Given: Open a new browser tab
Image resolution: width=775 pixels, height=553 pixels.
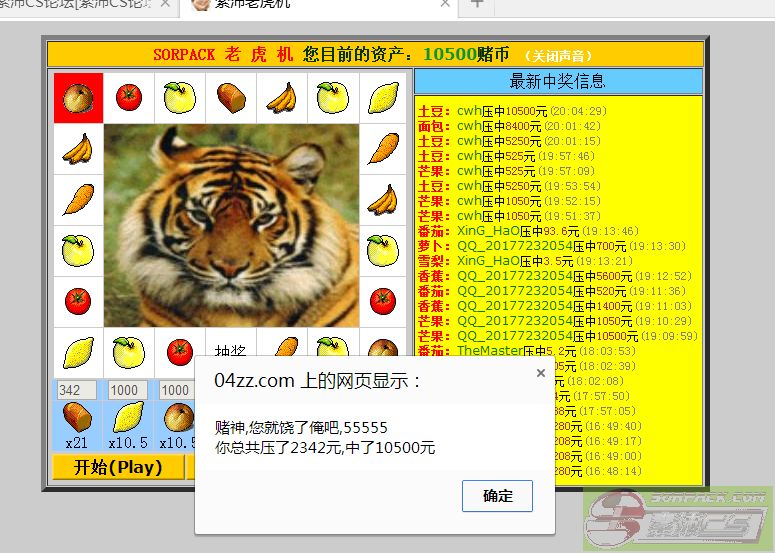Looking at the screenshot, I should pyautogui.click(x=477, y=4).
